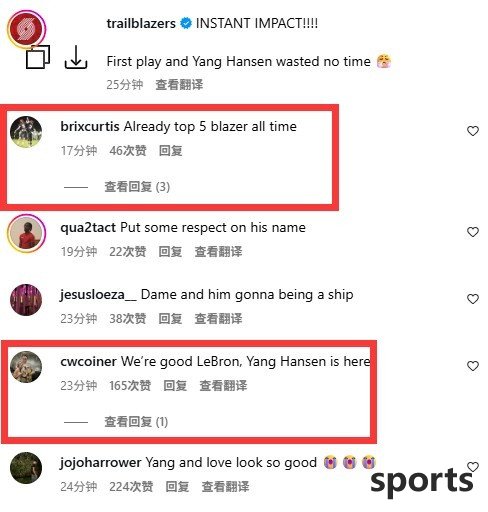Viewport: 488px width, 512px height.
Task: View 165次赞 likes on cwcoiner comment
Action: [130, 386]
